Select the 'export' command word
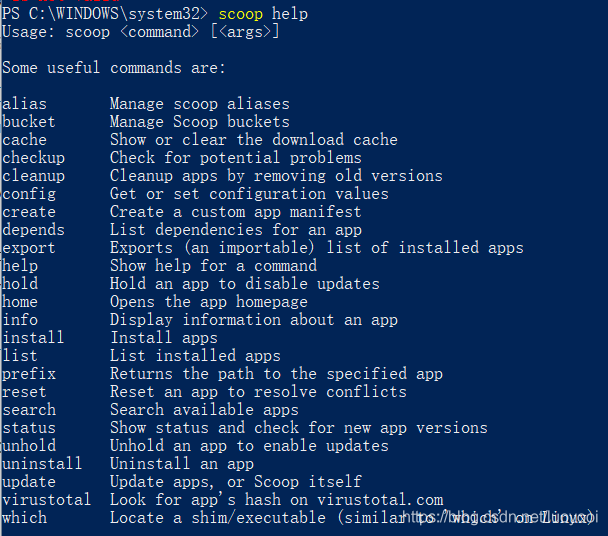 click(x=29, y=248)
